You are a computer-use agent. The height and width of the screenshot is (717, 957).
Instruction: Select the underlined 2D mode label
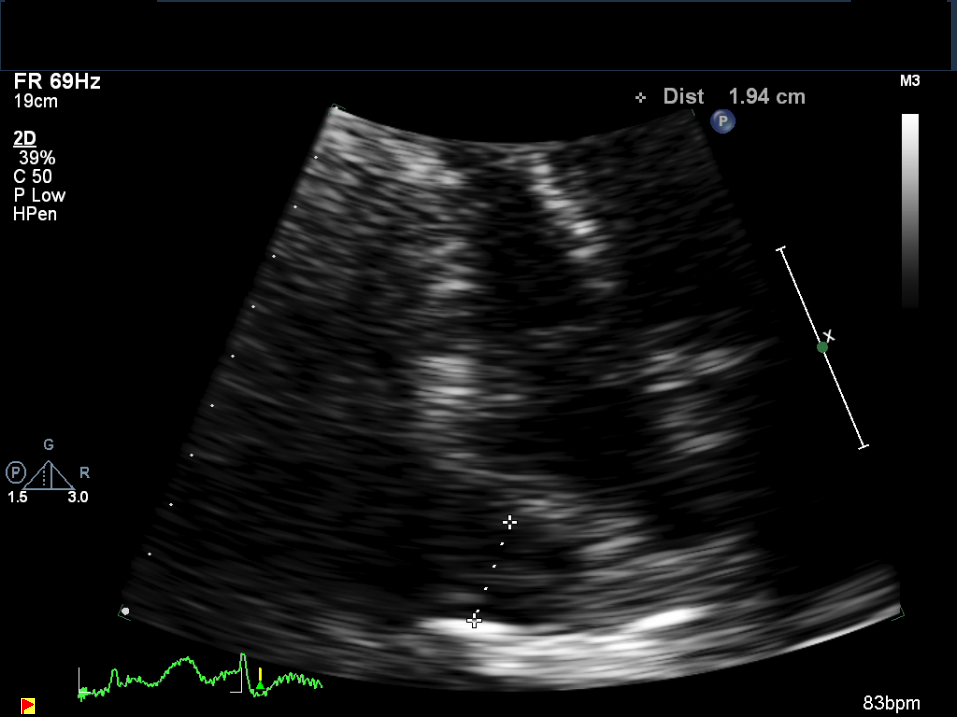pos(26,138)
